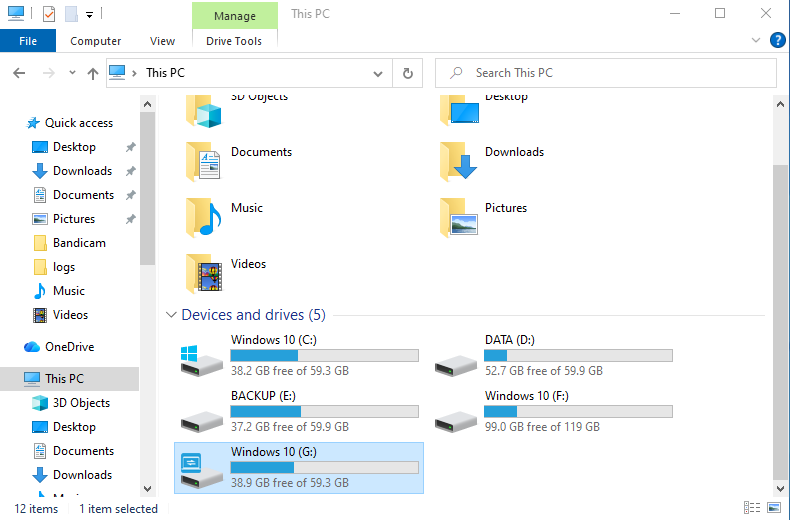Image resolution: width=790 pixels, height=520 pixels.
Task: Open the Windows 10 (C:) drive icon
Action: pyautogui.click(x=202, y=361)
